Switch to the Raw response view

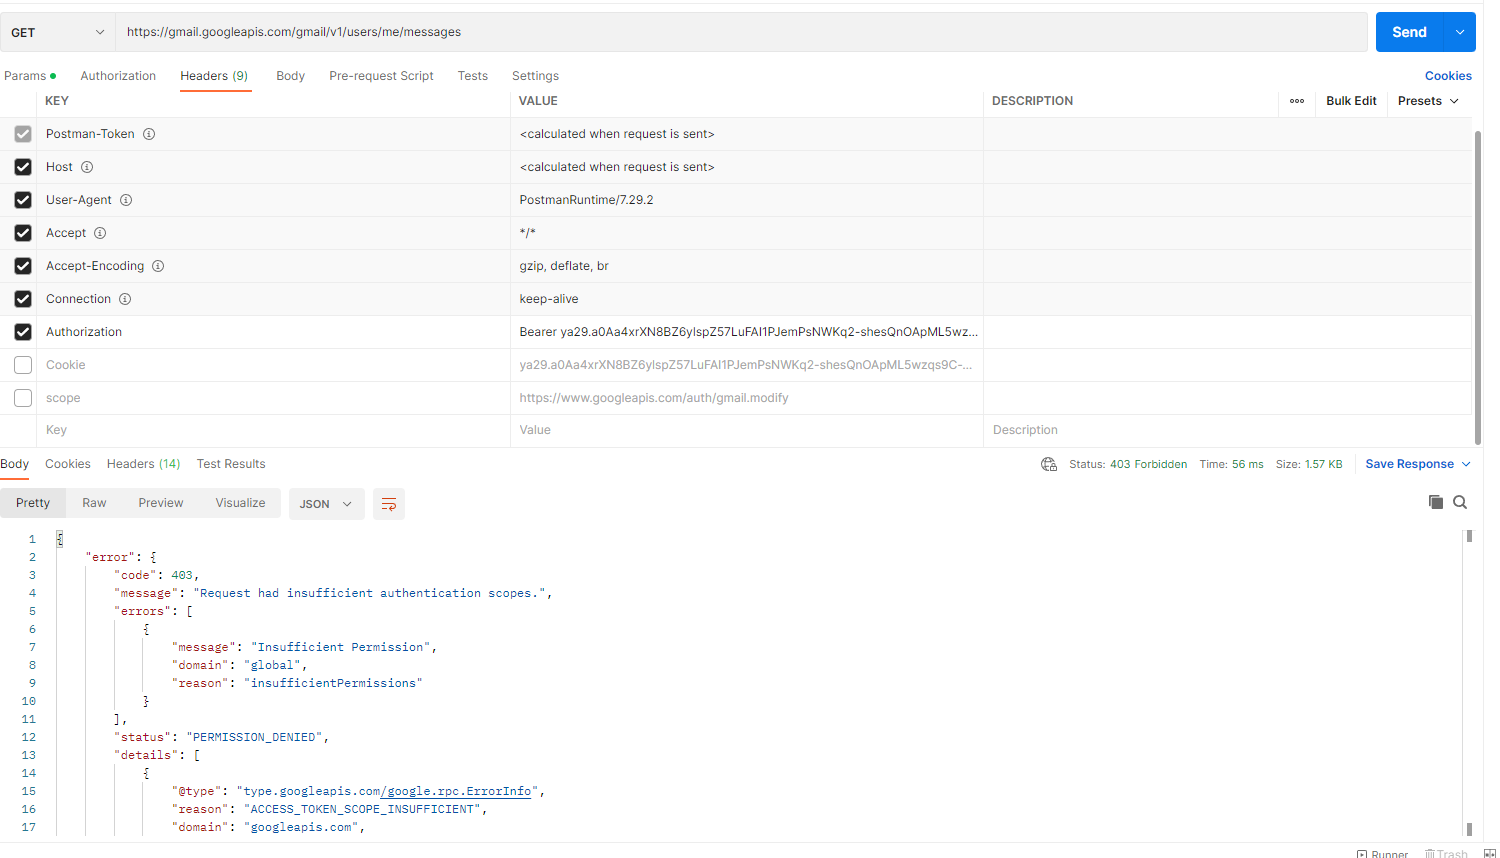click(x=94, y=503)
